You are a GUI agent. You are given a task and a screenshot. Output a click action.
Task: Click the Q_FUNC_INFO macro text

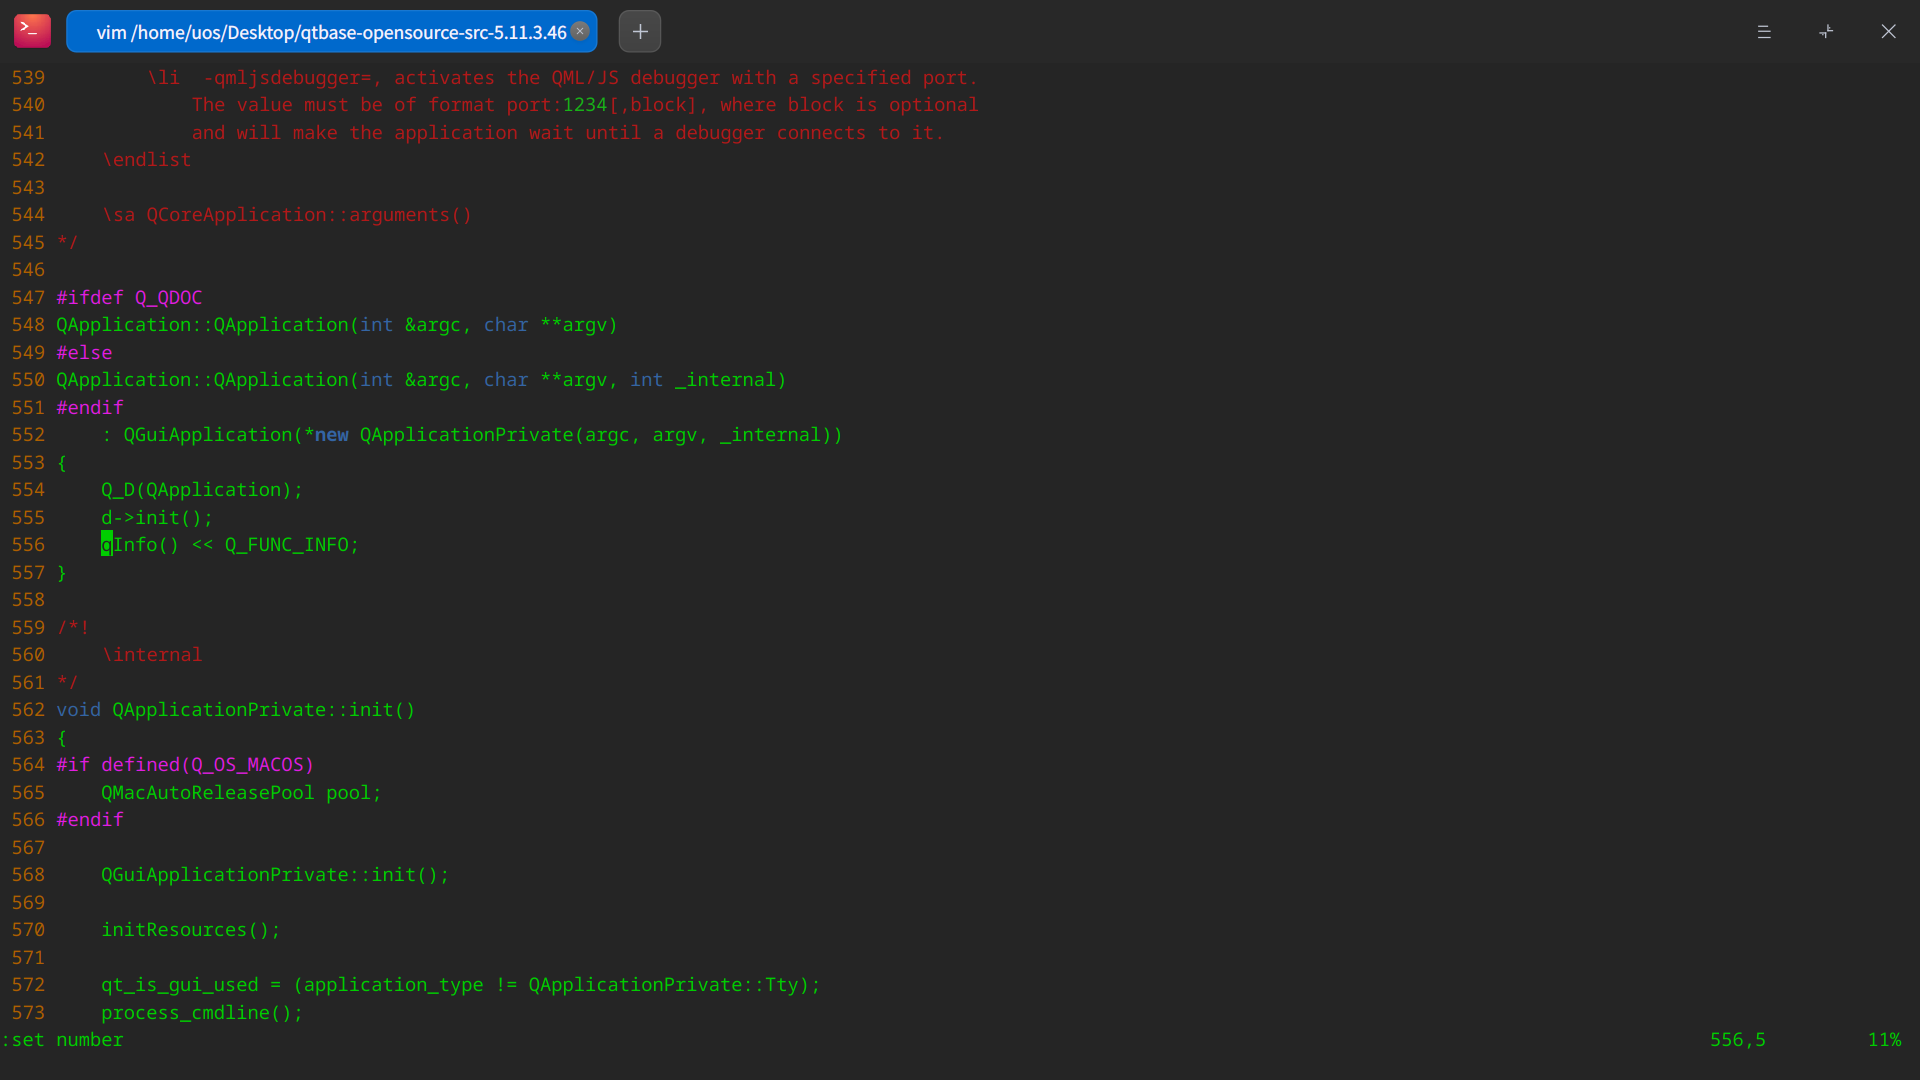[x=286, y=545]
